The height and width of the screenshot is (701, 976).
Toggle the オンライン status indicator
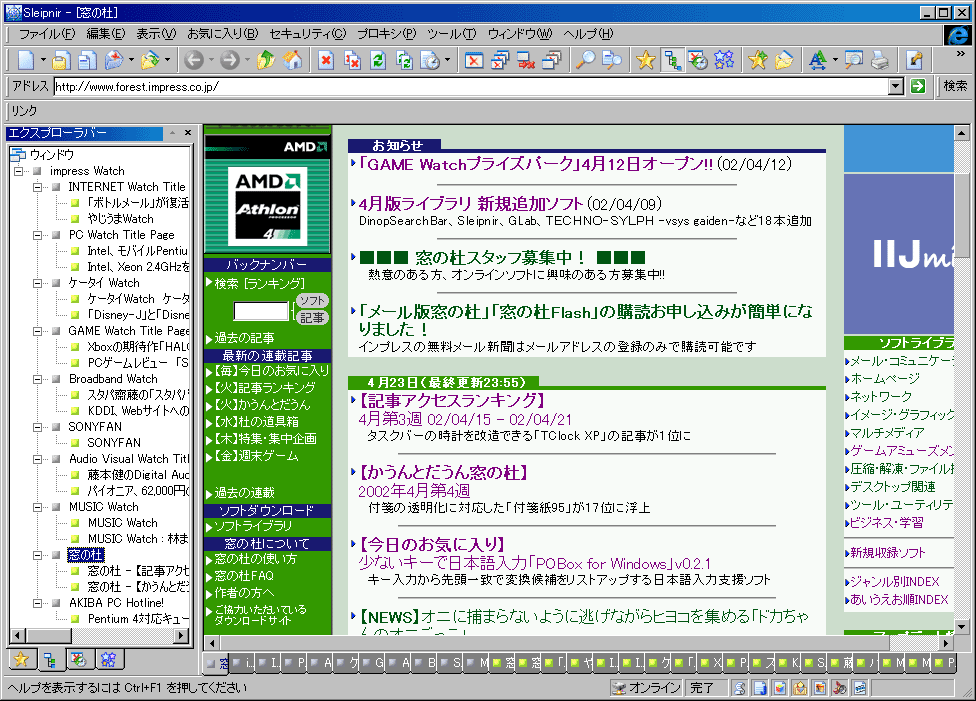(646, 688)
